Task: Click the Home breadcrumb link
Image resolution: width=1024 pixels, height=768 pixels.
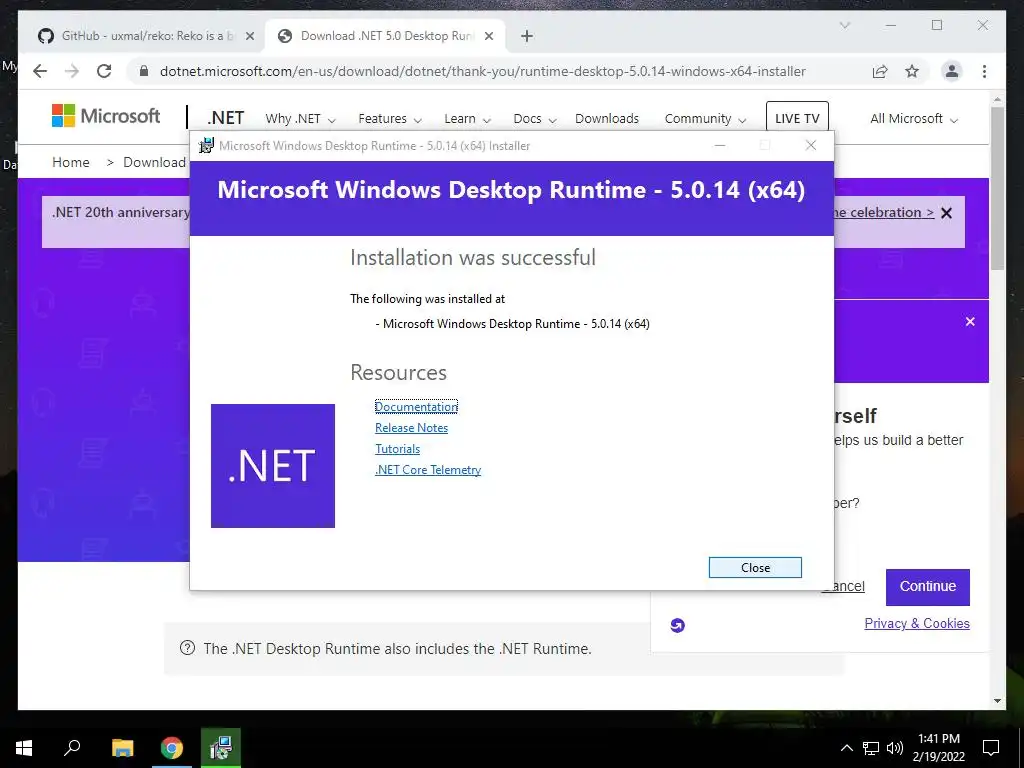Action: point(71,162)
